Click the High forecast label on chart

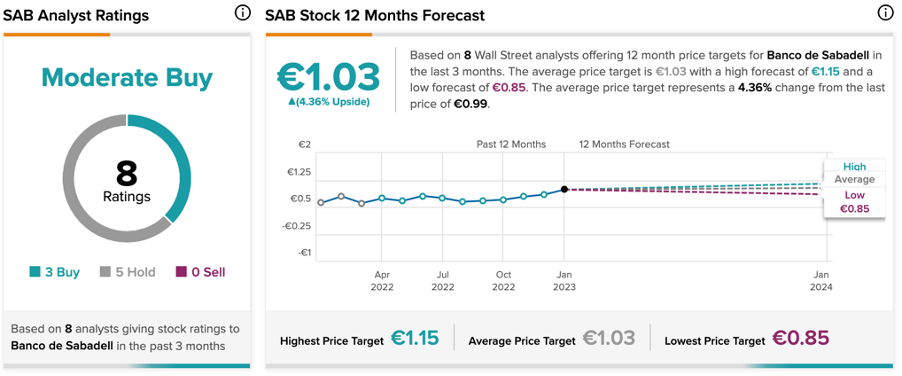(x=854, y=167)
